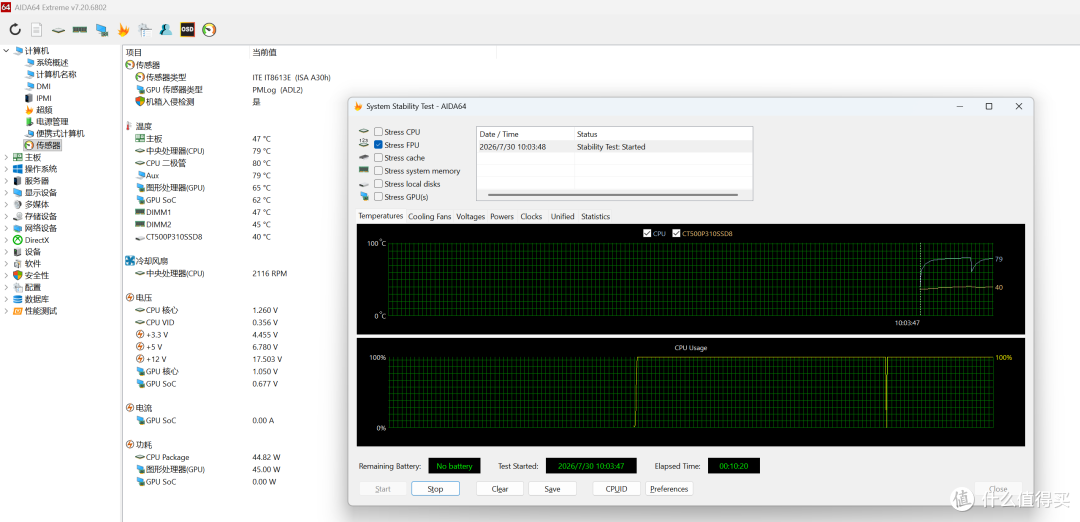1080x522 pixels.
Task: Expand the 服务器 tree node
Action: [x=6, y=180]
